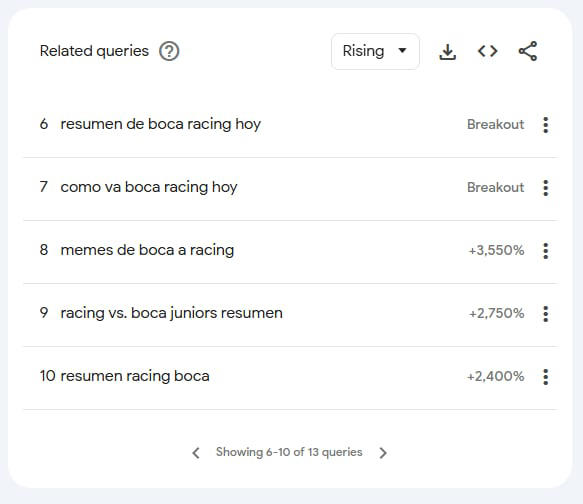Click Breakout label for query 6
Image resolution: width=583 pixels, height=504 pixels.
[496, 125]
